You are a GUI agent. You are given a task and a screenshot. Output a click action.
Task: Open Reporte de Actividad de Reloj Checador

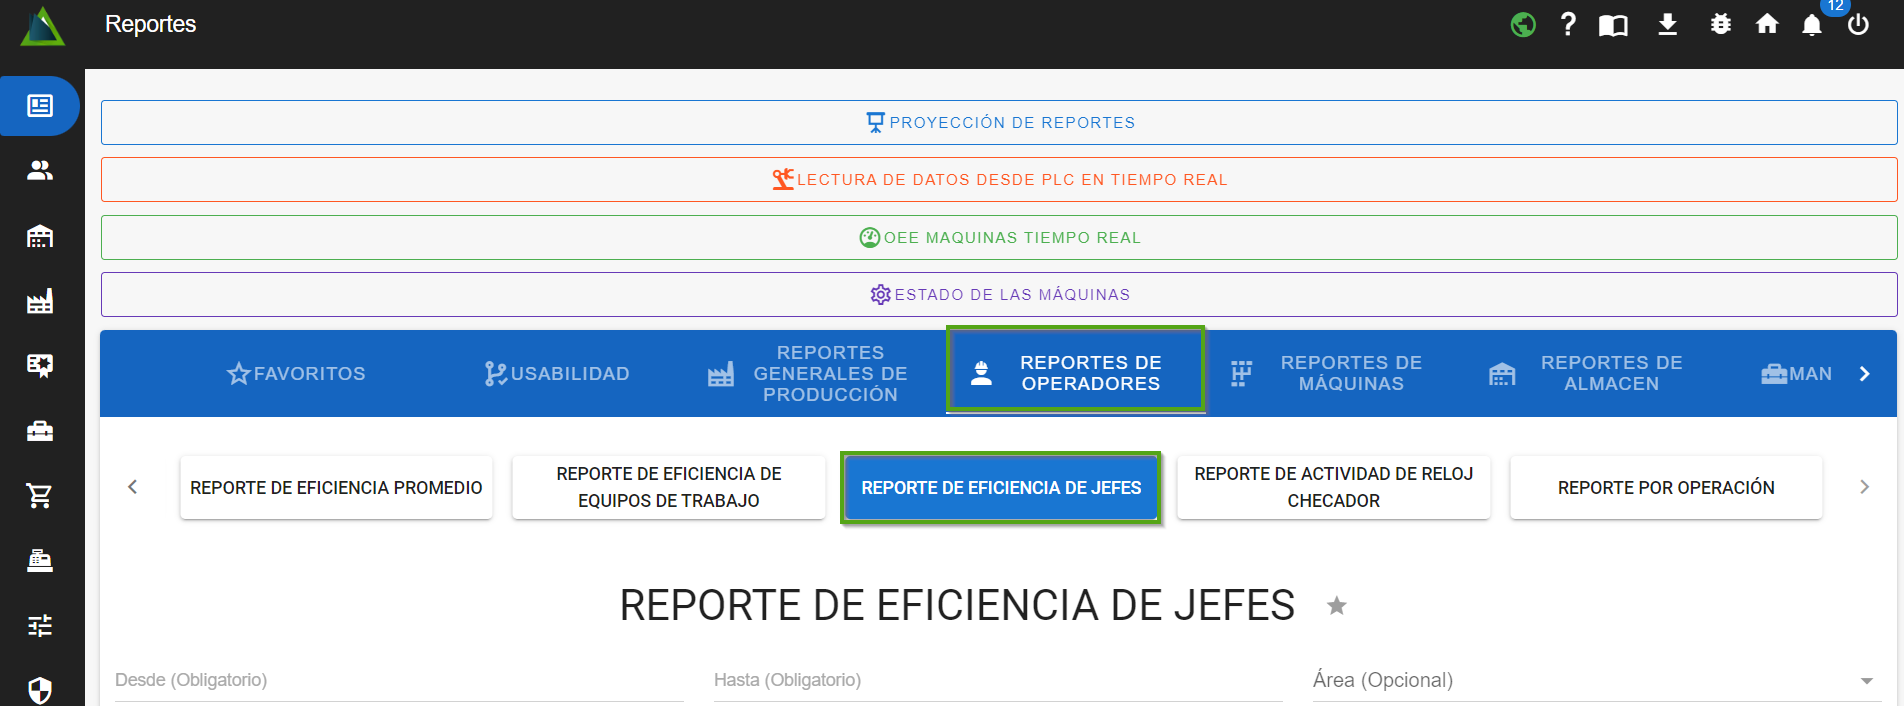[1333, 487]
